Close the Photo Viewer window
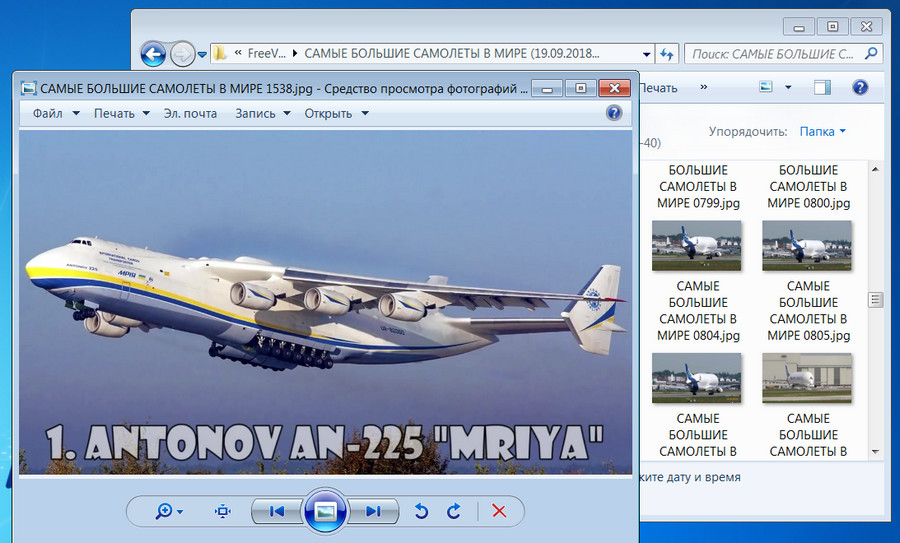Image resolution: width=900 pixels, height=543 pixels. point(614,88)
